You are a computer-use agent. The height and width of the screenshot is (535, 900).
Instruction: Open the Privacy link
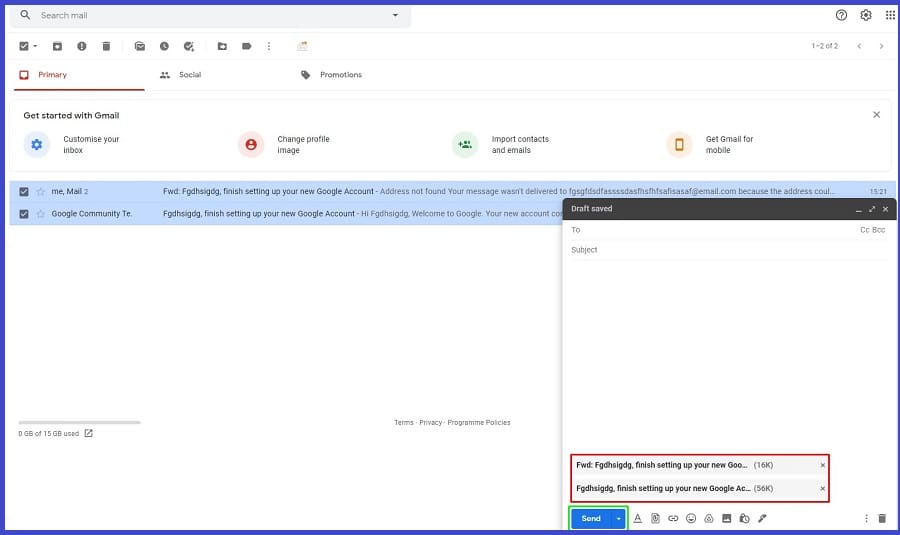point(430,422)
